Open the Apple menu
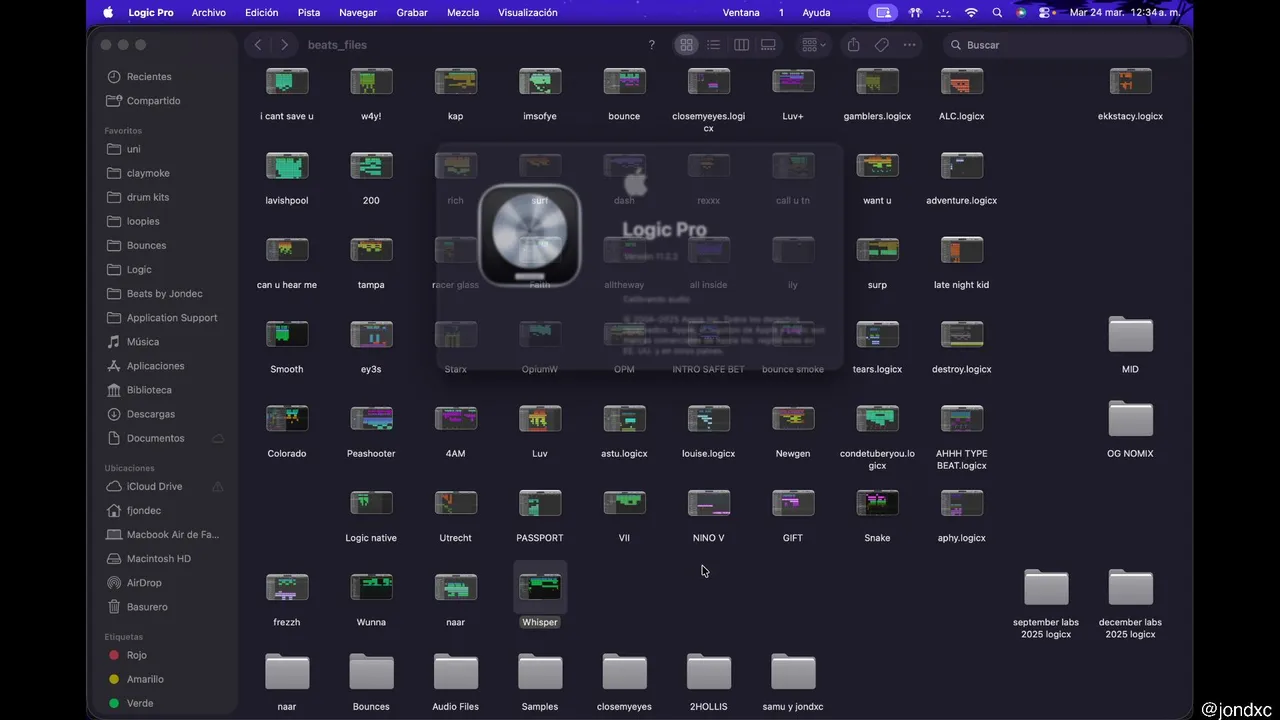The width and height of the screenshot is (1280, 720). tap(107, 12)
